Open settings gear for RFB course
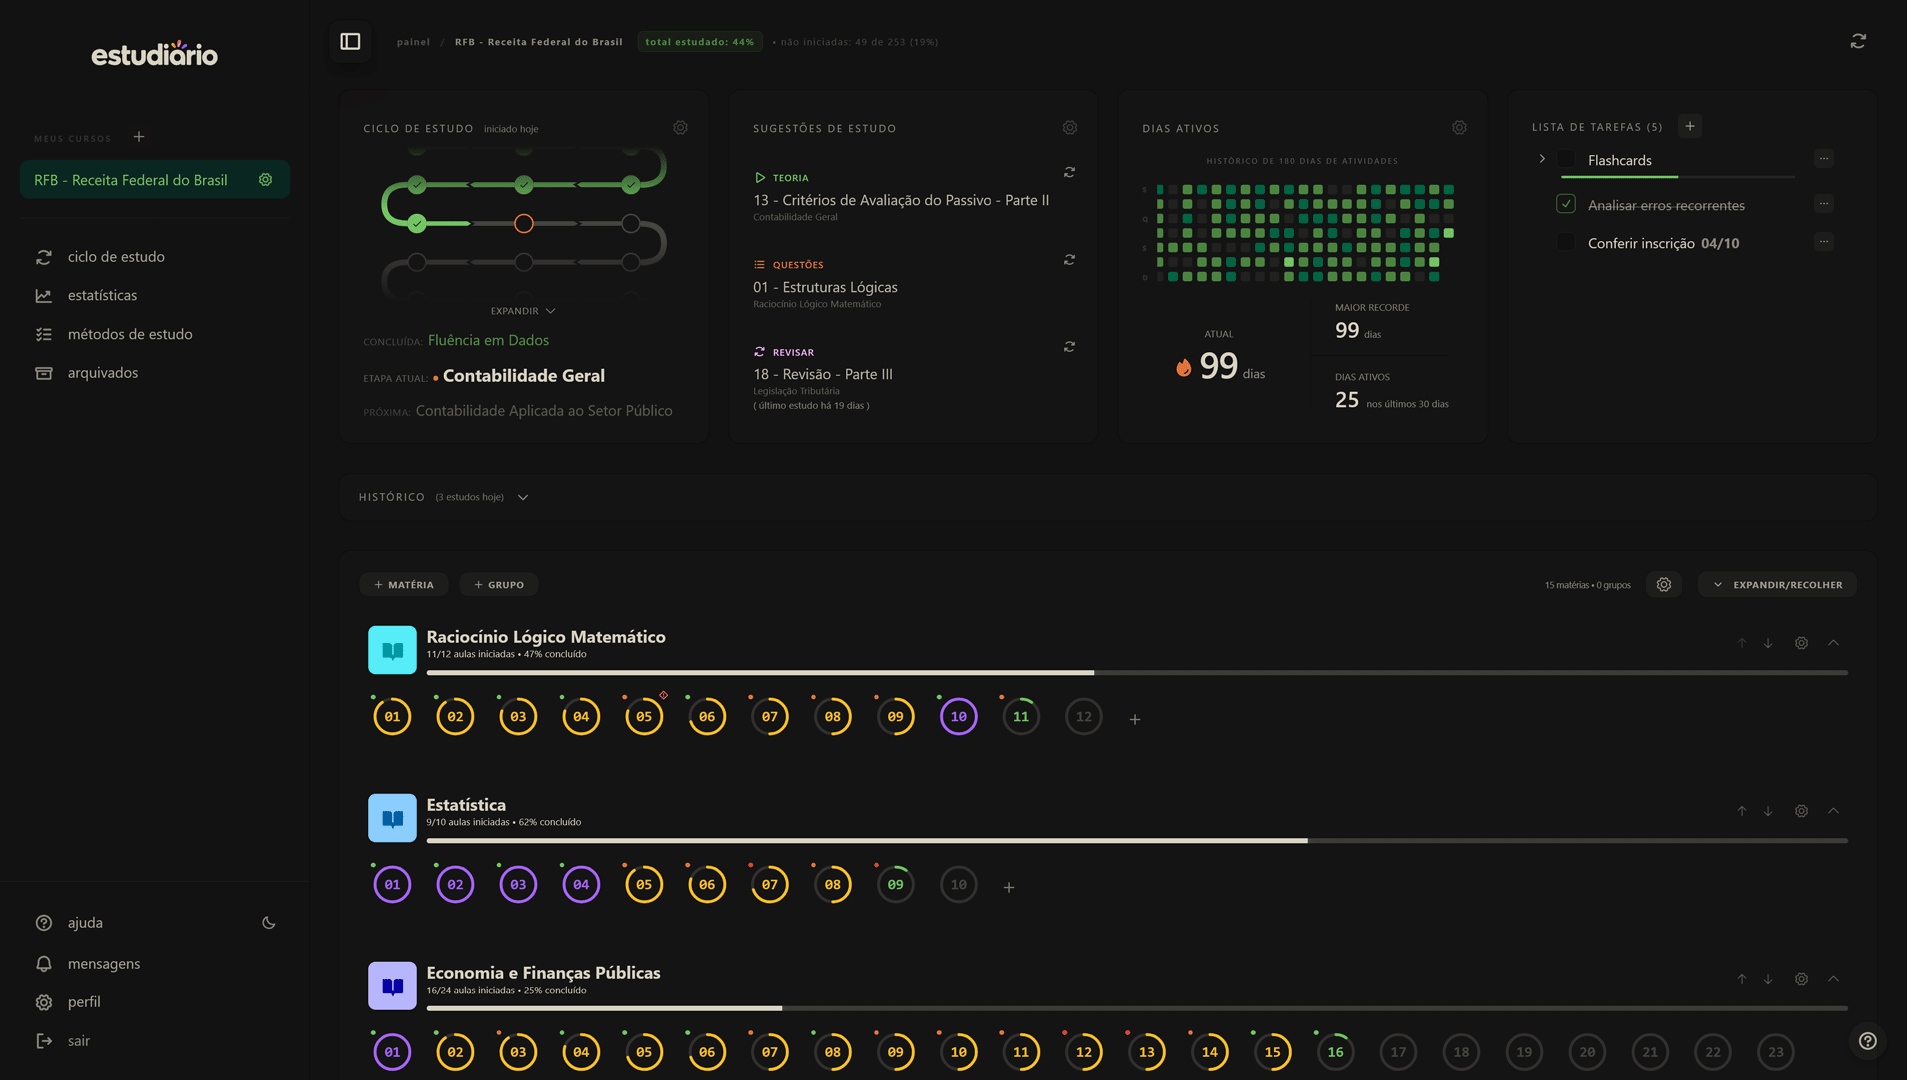This screenshot has width=1907, height=1080. [265, 180]
